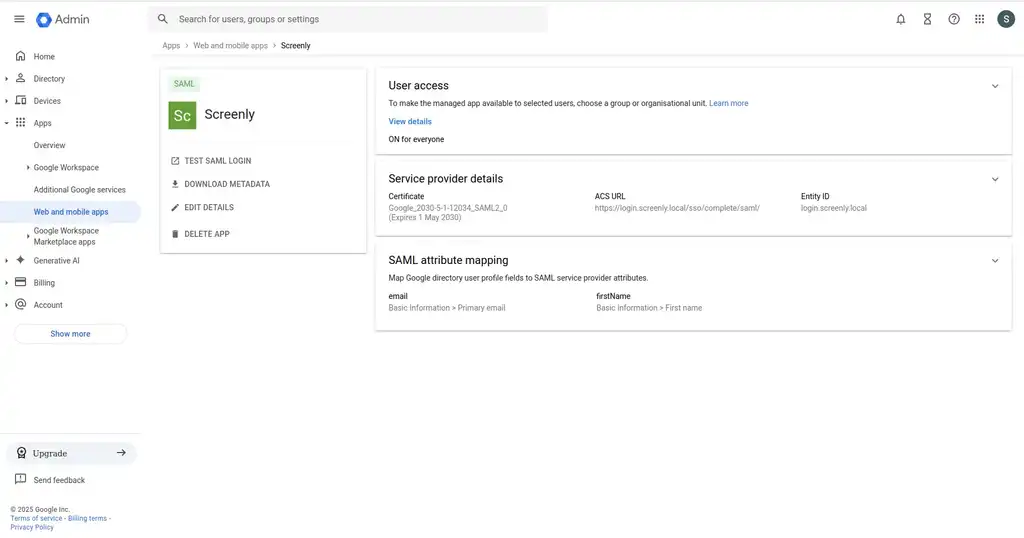Expand the Devices tree arrow
The image size is (1024, 538).
tap(7, 101)
